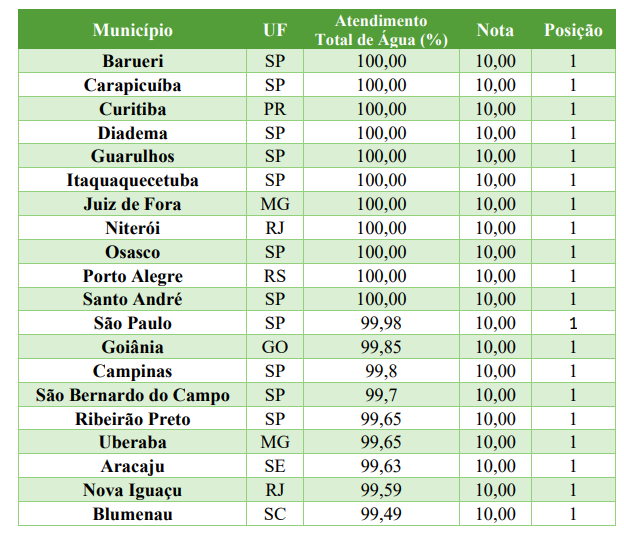Select the SE state cell

point(275,466)
